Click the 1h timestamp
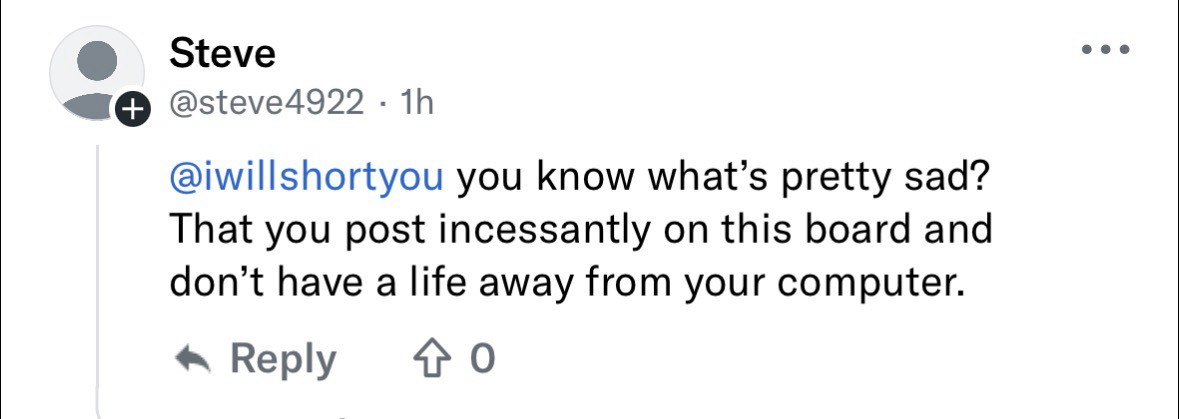1179x419 pixels. tap(416, 103)
